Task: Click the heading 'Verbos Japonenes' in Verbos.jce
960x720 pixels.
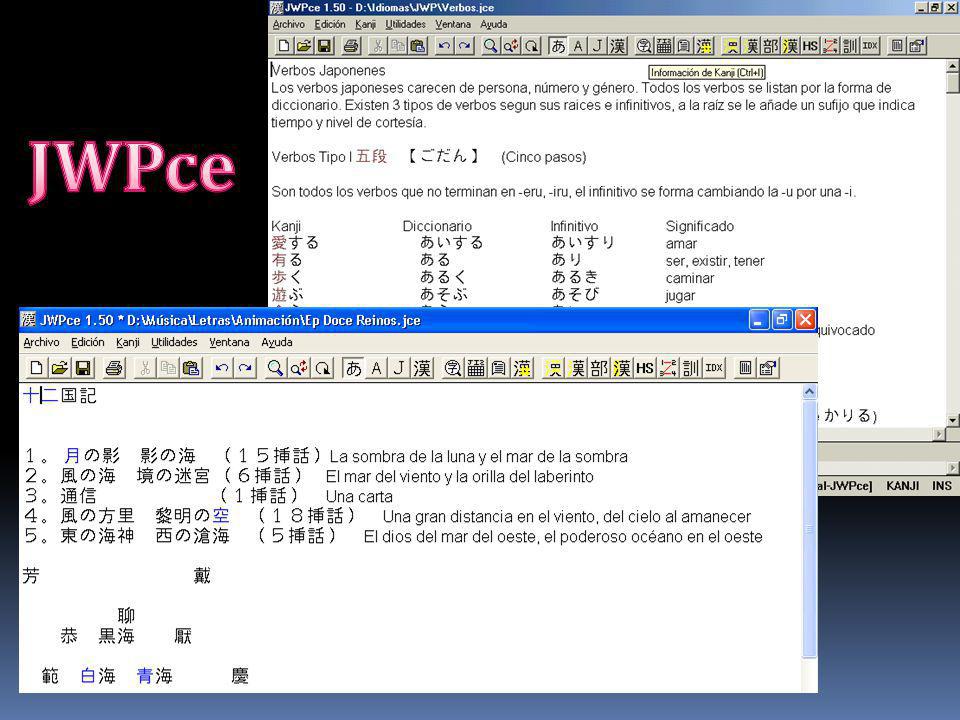Action: point(329,70)
